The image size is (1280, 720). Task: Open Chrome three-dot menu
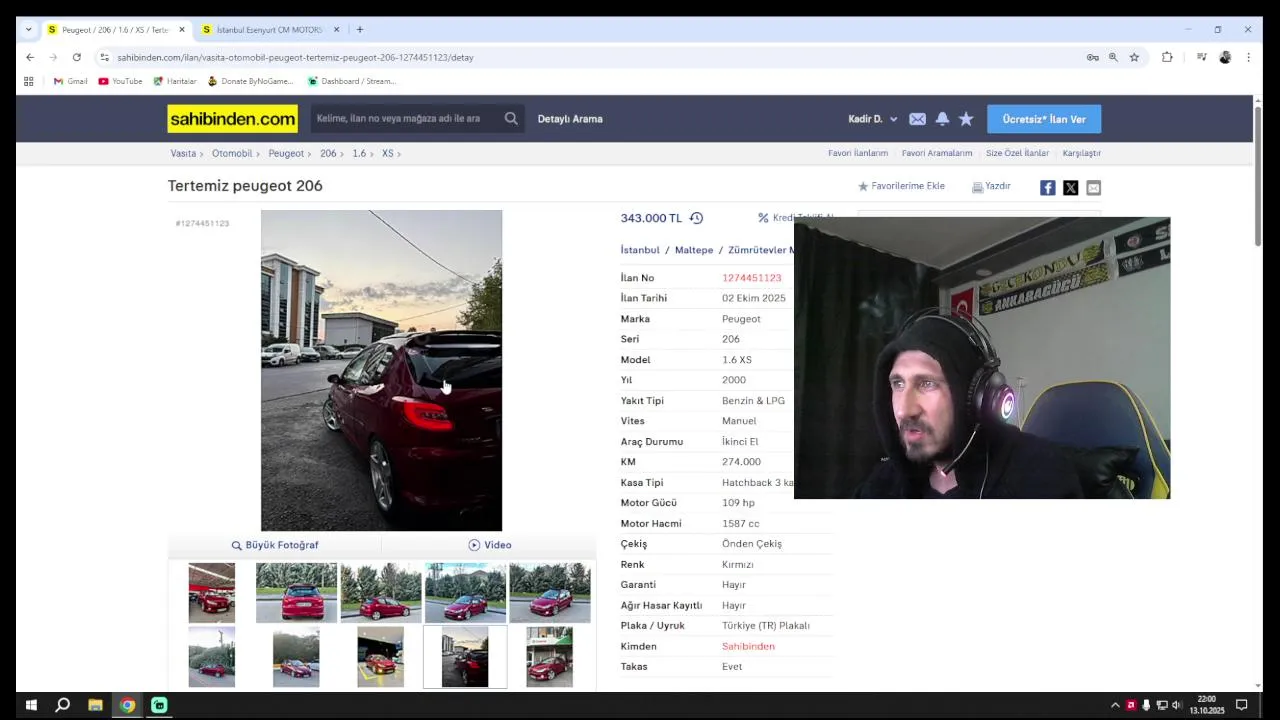(x=1248, y=57)
